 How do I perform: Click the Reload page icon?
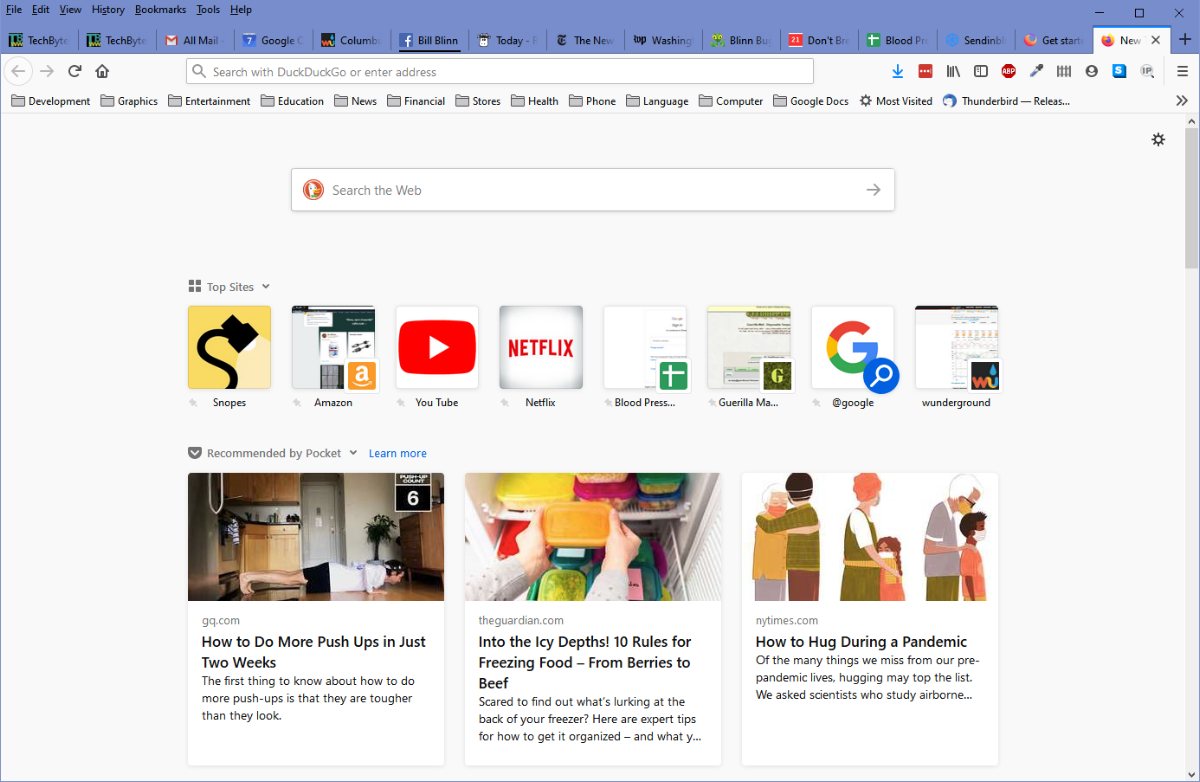(x=74, y=71)
